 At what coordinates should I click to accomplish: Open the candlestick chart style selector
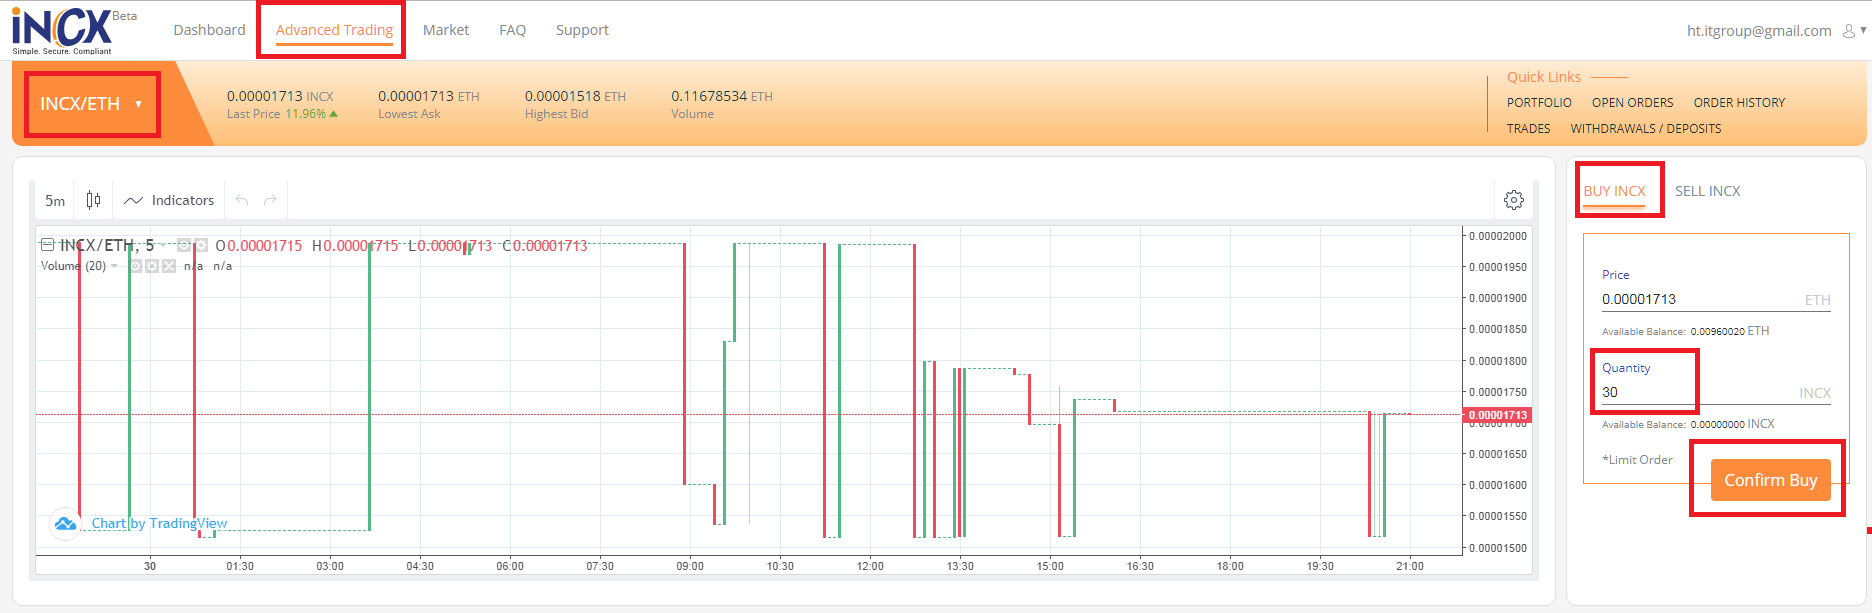(x=93, y=200)
